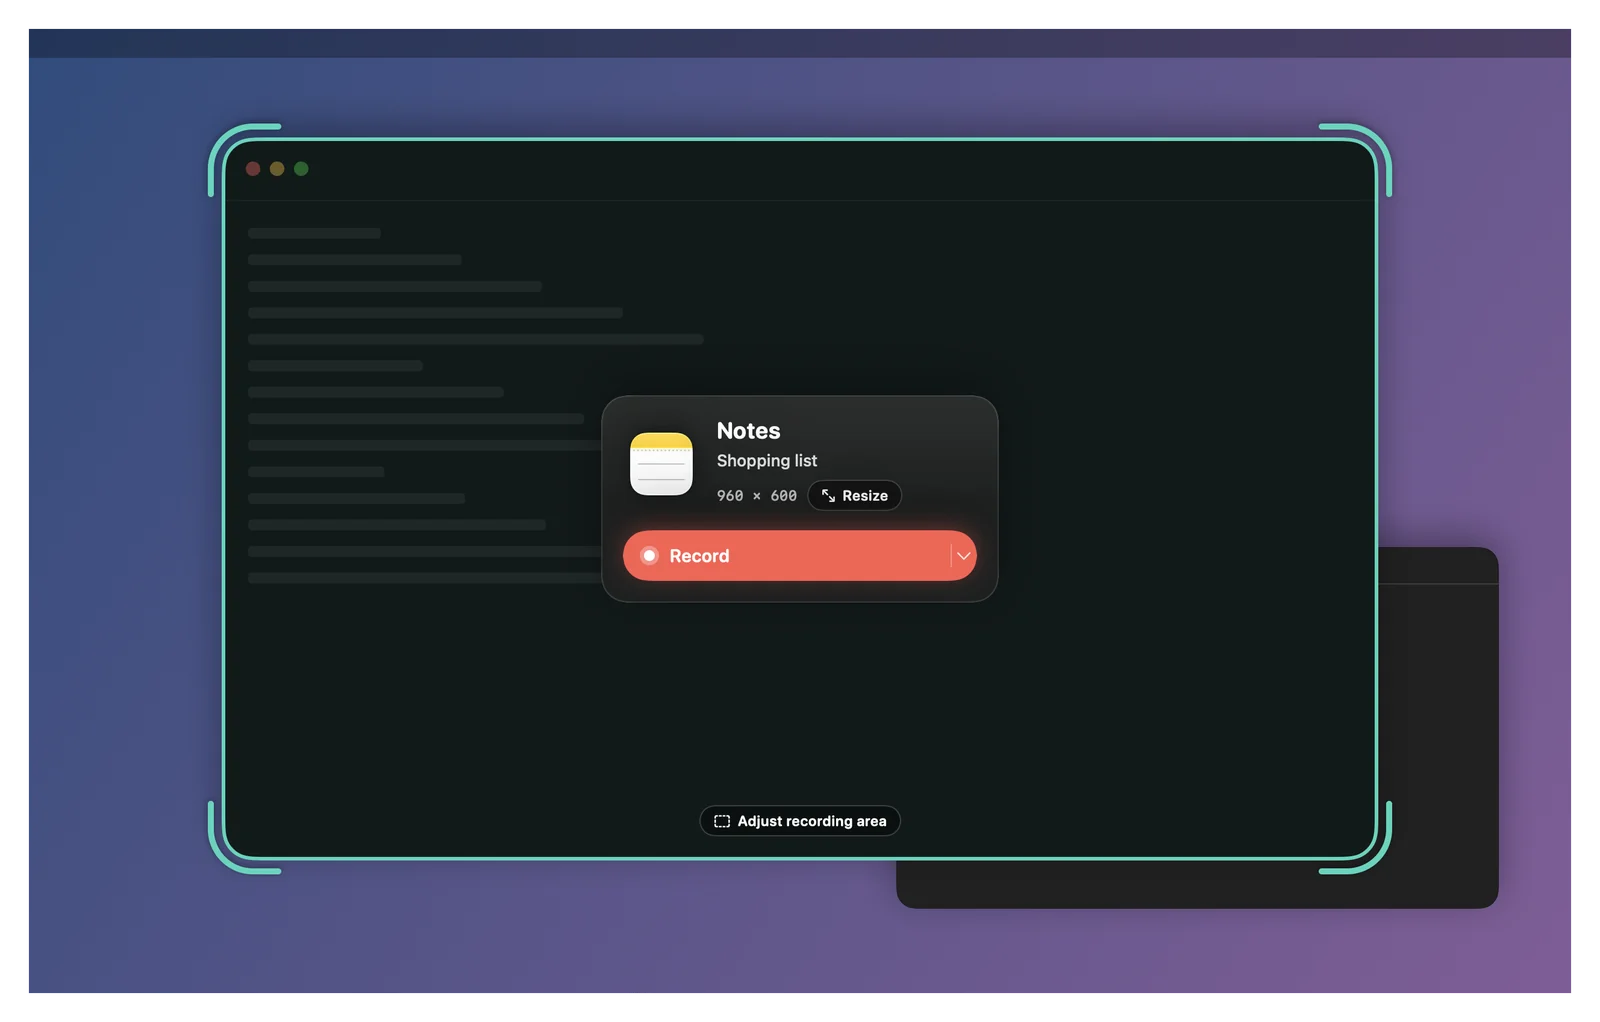1600x1022 pixels.
Task: Click the Notes app icon
Action: 661,464
